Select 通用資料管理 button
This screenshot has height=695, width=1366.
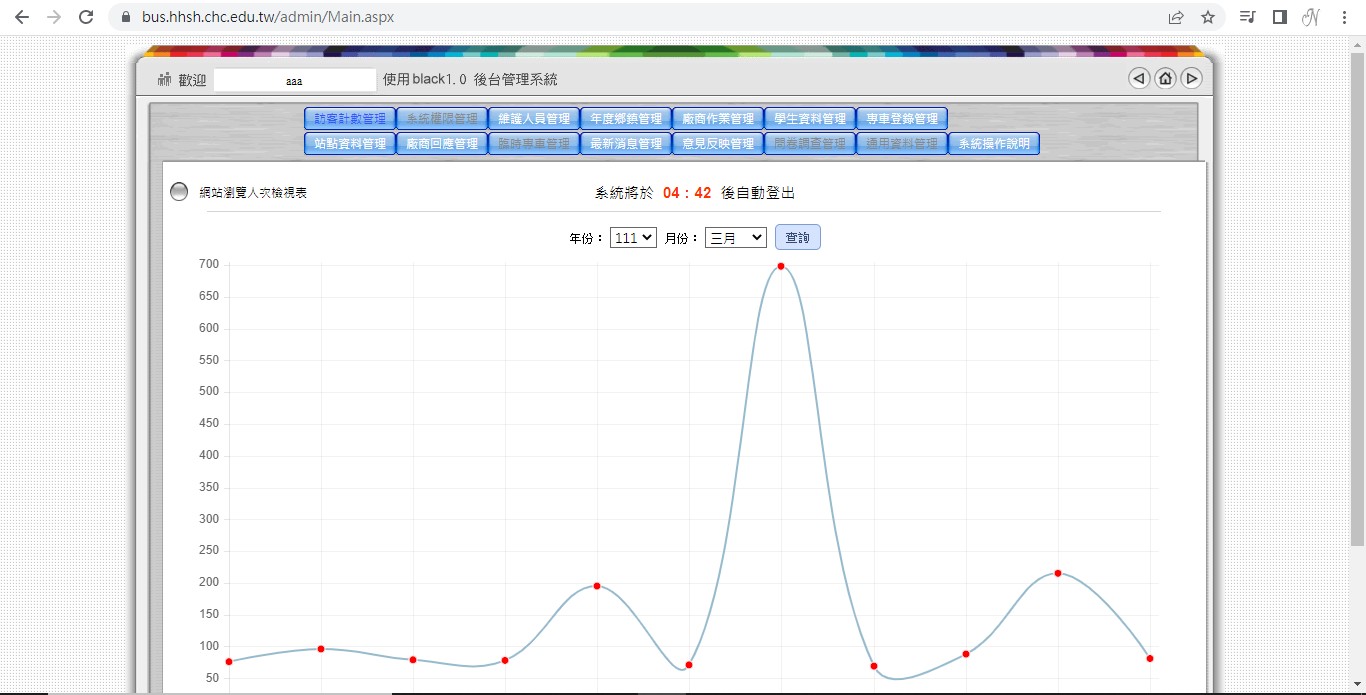point(902,144)
